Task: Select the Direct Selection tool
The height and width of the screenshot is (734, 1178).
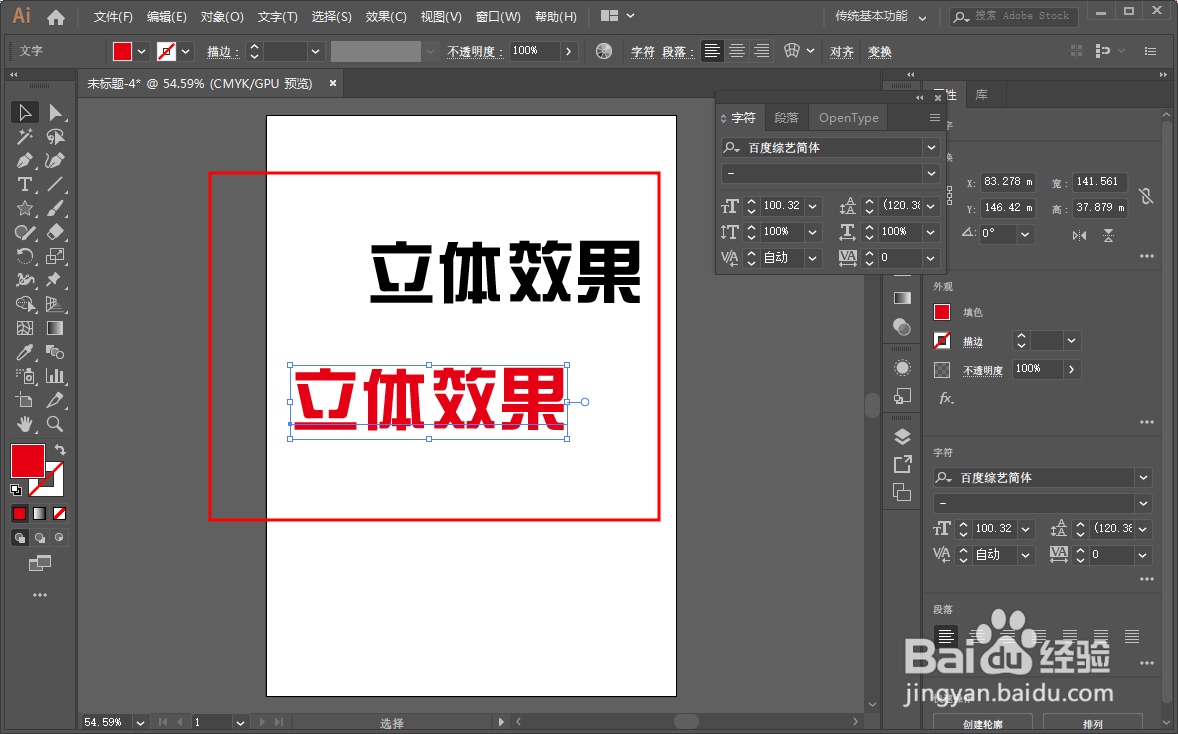Action: [x=55, y=113]
